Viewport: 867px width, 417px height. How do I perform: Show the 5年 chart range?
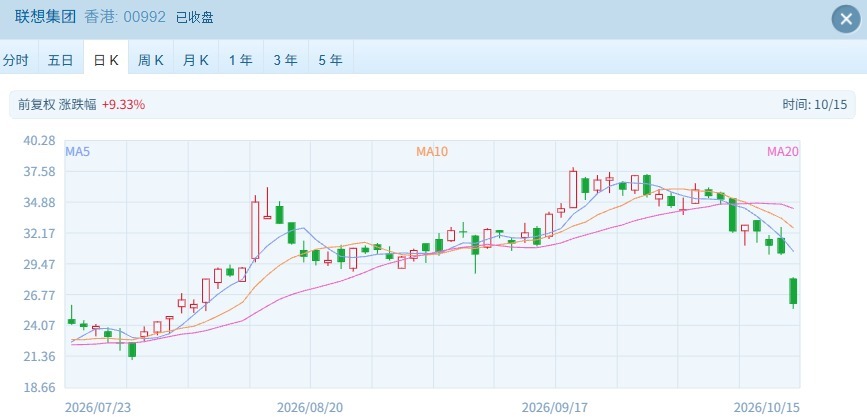(331, 60)
